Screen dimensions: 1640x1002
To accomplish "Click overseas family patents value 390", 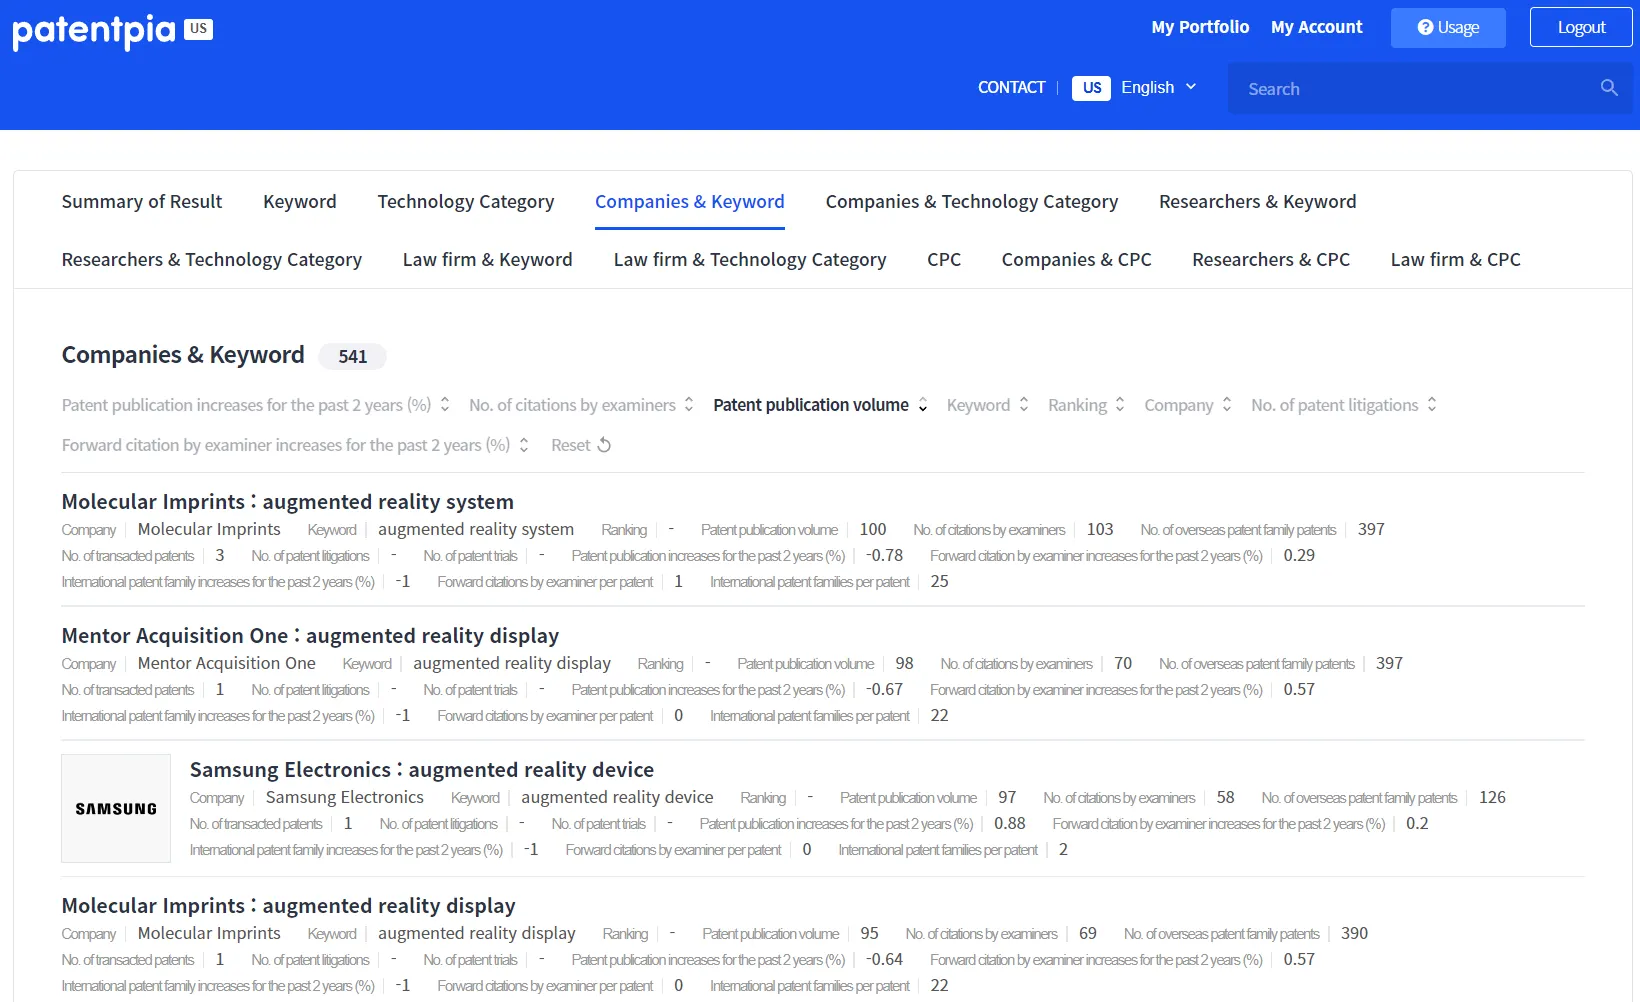I will click(x=1354, y=934).
